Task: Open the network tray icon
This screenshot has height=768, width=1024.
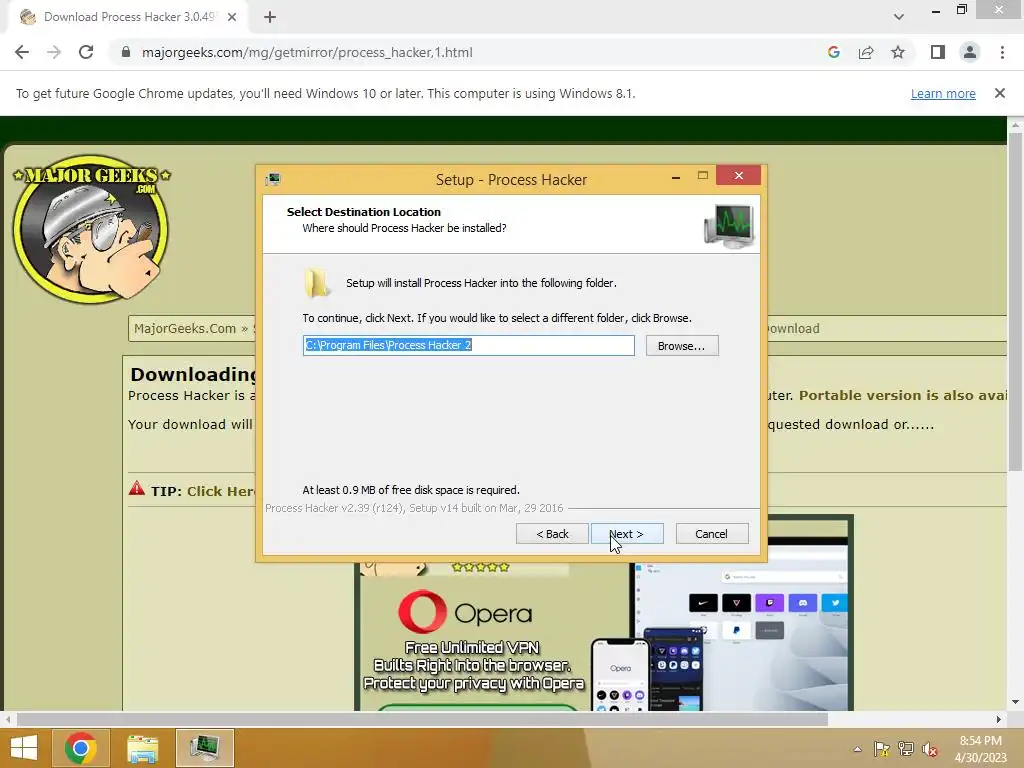Action: (x=906, y=749)
